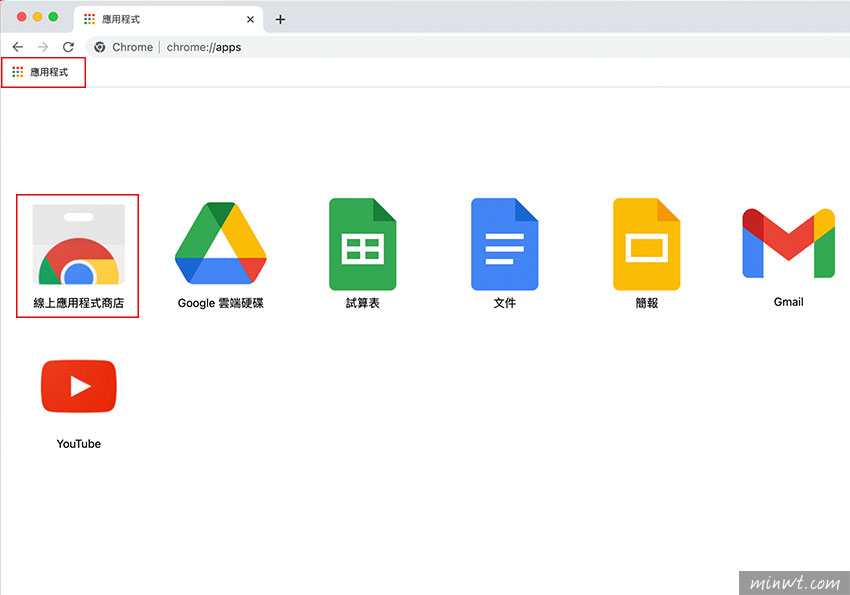Image resolution: width=850 pixels, height=595 pixels.
Task: Click the 應用程式 bookmarks bar shortcut
Action: 41,72
